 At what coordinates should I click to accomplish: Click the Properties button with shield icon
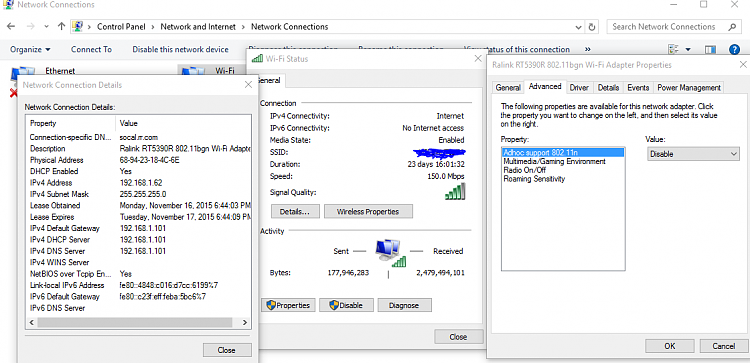click(288, 305)
